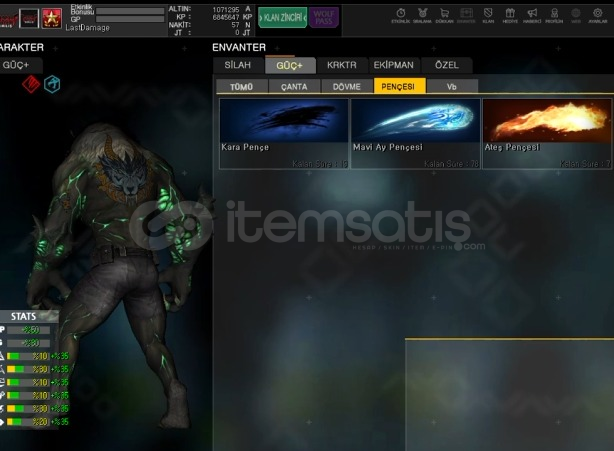This screenshot has height=451, width=614.
Task: Select the Mavi Ay Pençesi item card
Action: tap(415, 133)
